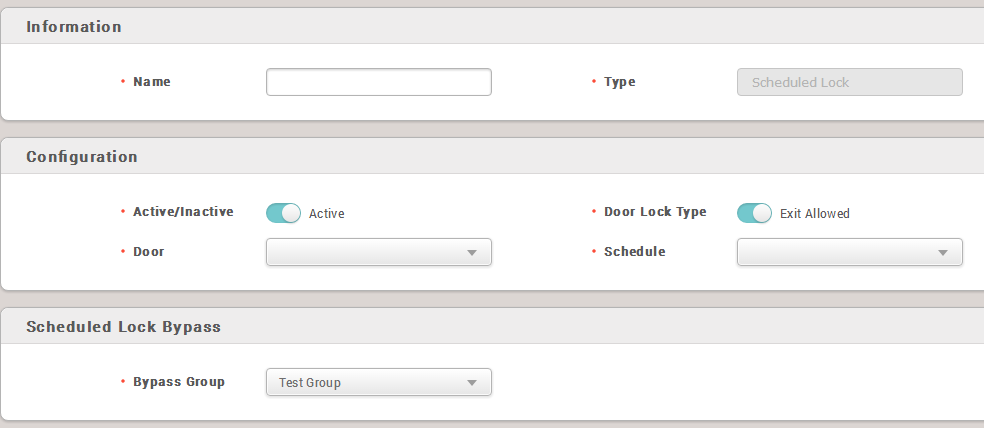Open the Schedule dropdown
Viewport: 984px width, 428px height.
click(849, 252)
